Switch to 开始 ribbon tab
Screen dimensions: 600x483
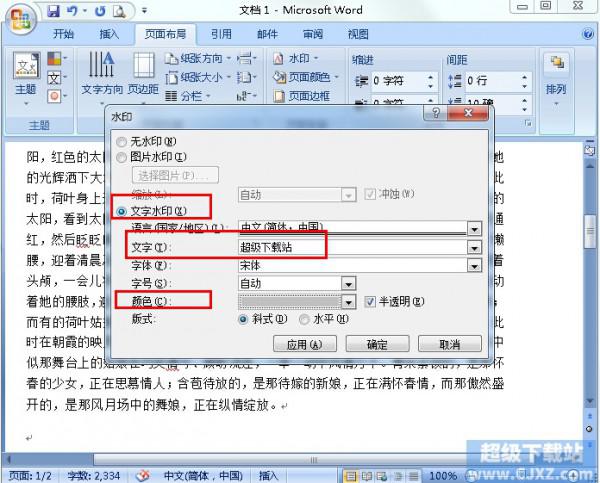pyautogui.click(x=63, y=34)
